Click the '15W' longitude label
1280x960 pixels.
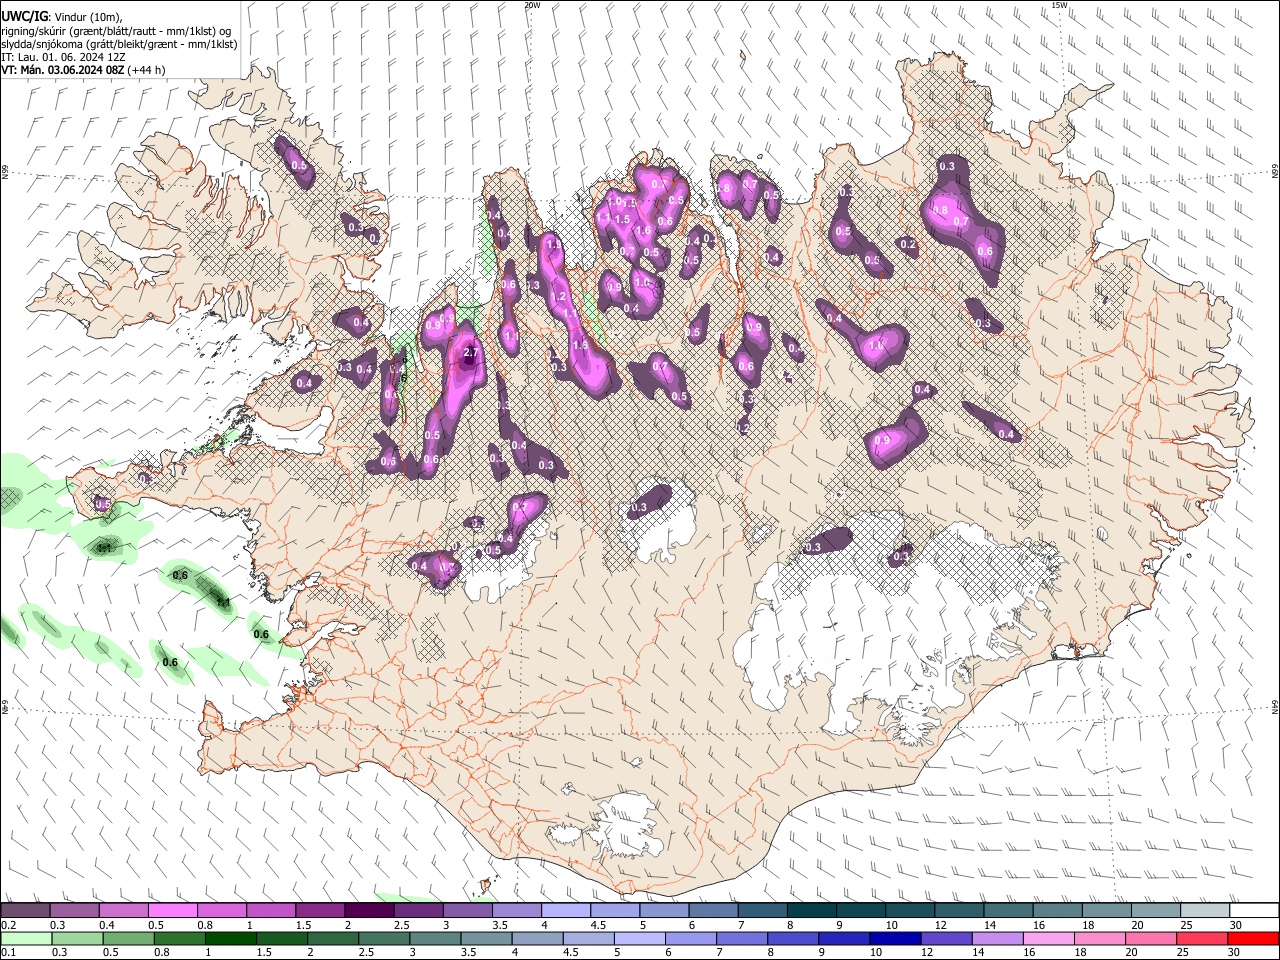click(1059, 5)
